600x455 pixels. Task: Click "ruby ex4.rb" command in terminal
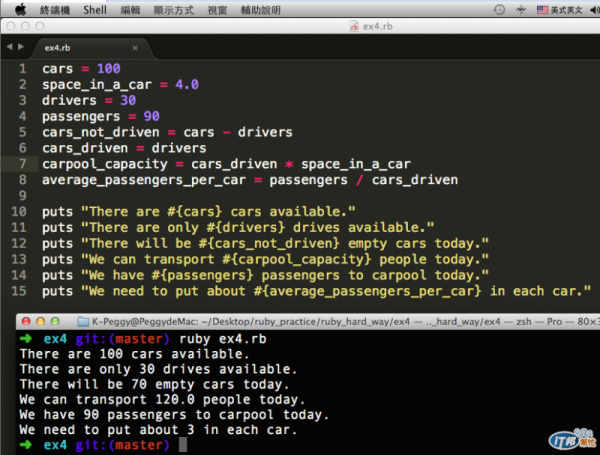coord(223,339)
